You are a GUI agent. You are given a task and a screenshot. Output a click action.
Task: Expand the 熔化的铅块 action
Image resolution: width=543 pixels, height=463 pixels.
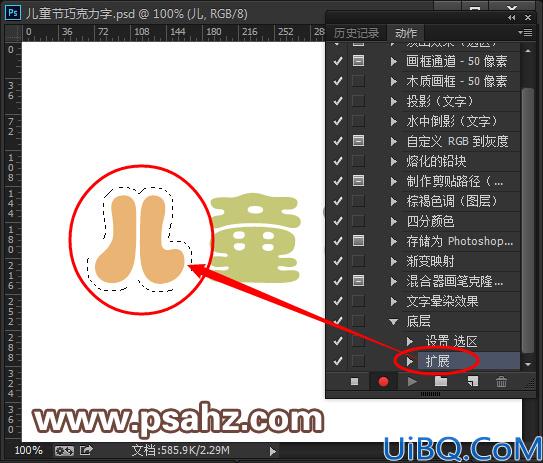click(393, 162)
